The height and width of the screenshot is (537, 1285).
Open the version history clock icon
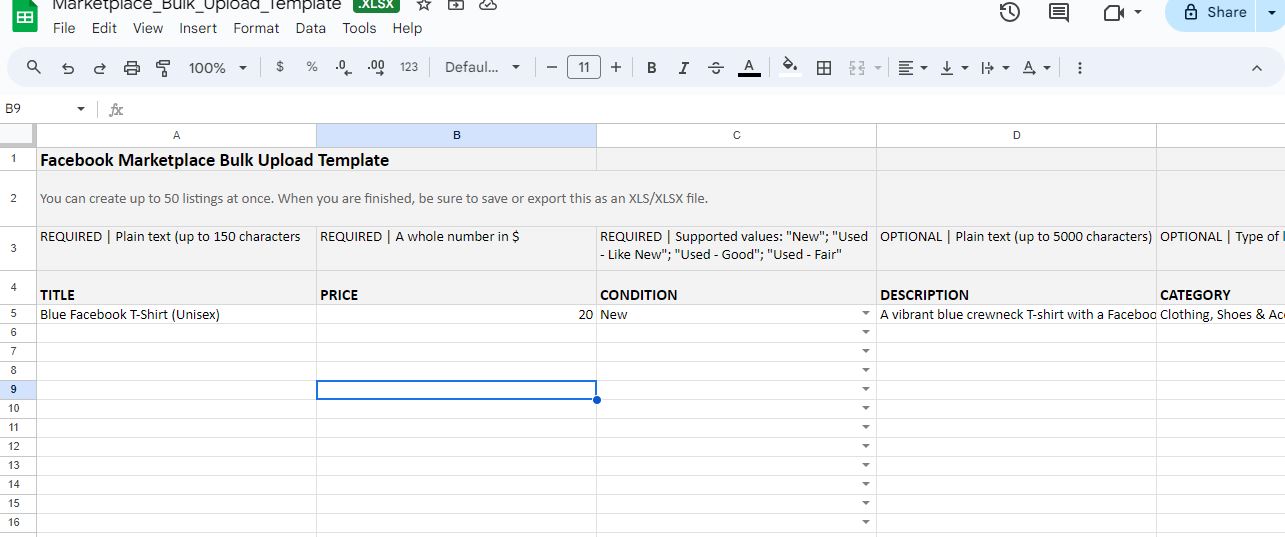point(1010,12)
